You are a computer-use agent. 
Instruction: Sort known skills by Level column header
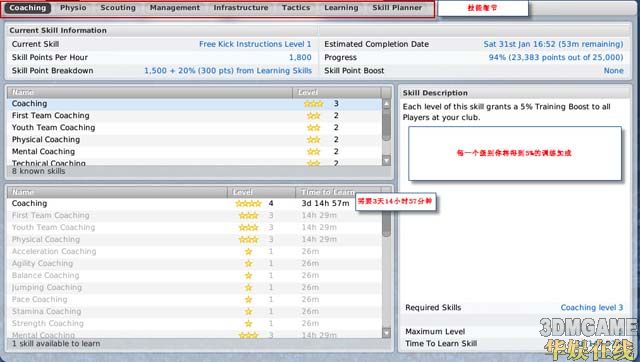pyautogui.click(x=337, y=92)
